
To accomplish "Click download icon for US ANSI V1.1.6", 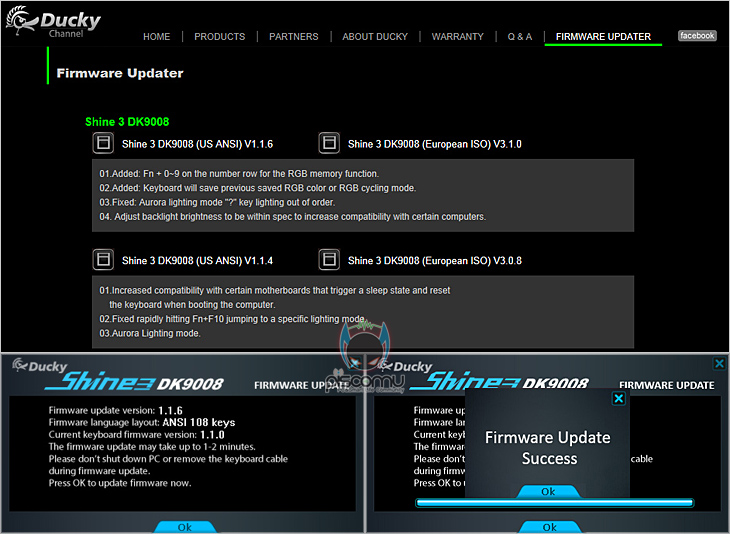I will [103, 143].
